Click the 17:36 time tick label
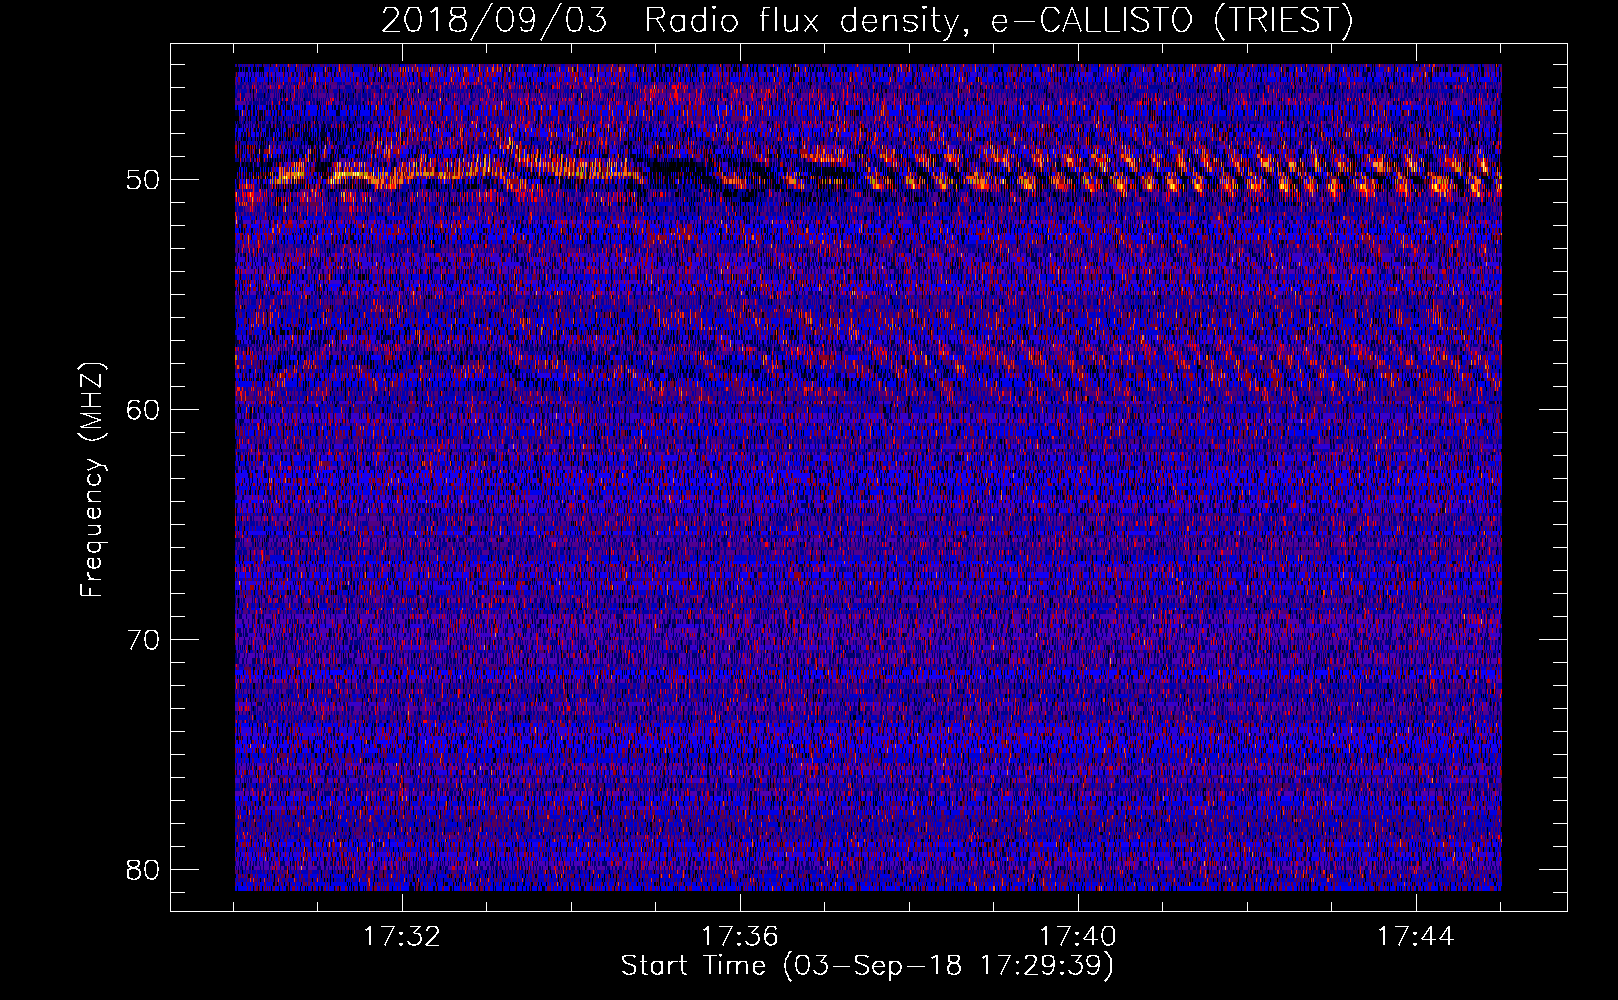1618x1000 pixels. 740,937
